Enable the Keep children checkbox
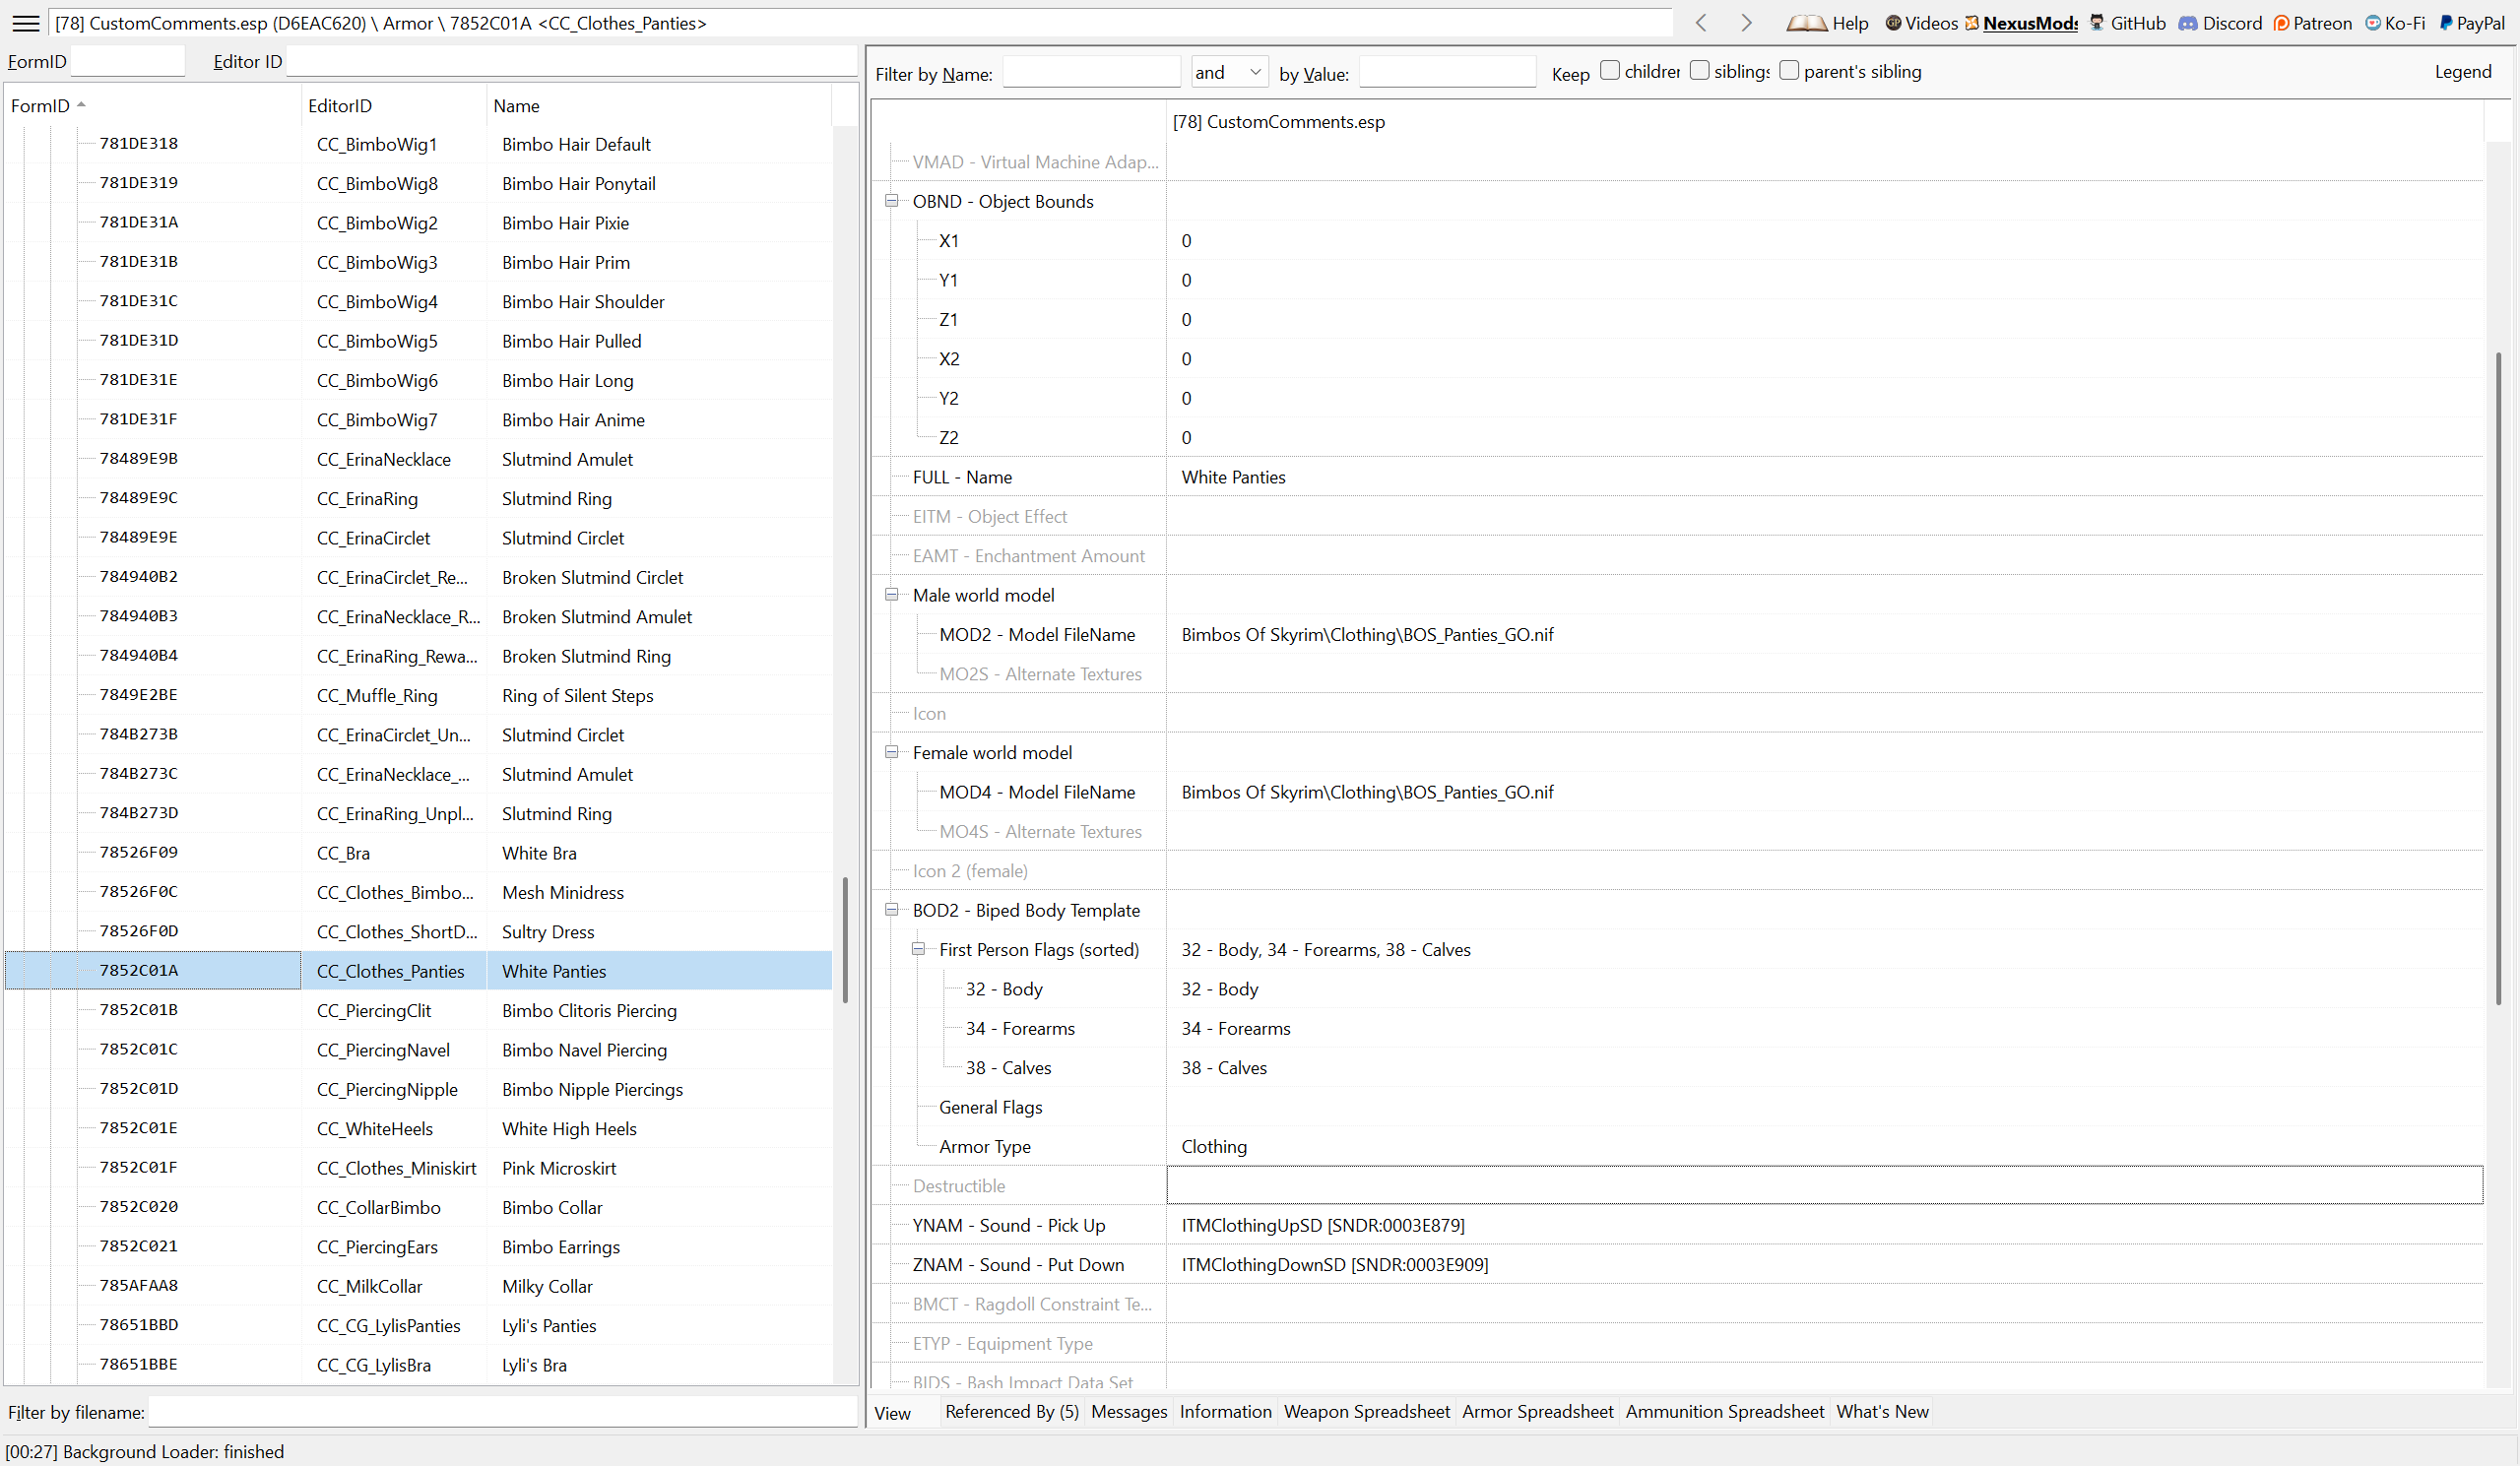2520x1466 pixels. (1610, 71)
